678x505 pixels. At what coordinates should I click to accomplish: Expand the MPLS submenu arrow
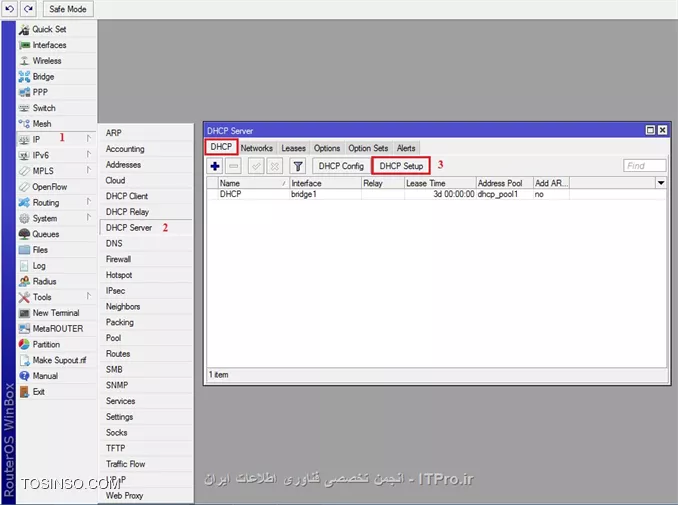tap(89, 170)
